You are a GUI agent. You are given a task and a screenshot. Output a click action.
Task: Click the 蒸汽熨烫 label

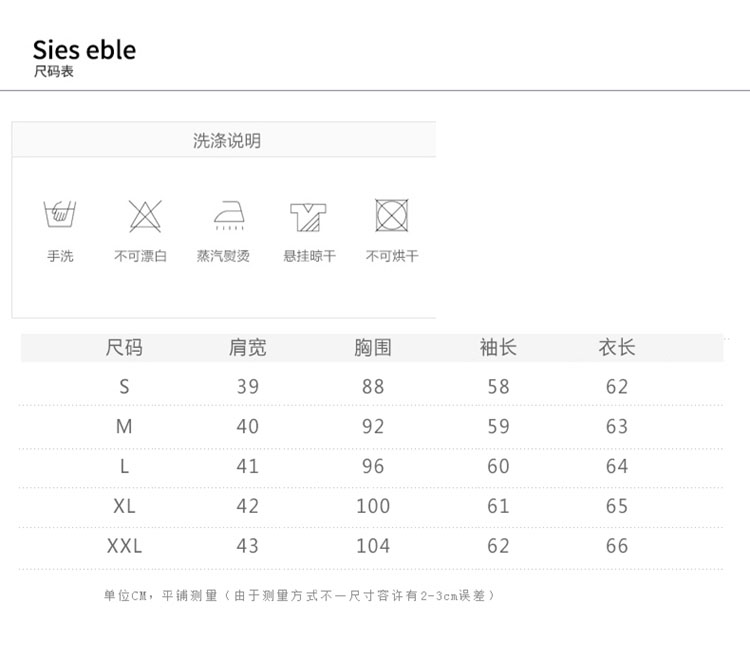(x=223, y=256)
